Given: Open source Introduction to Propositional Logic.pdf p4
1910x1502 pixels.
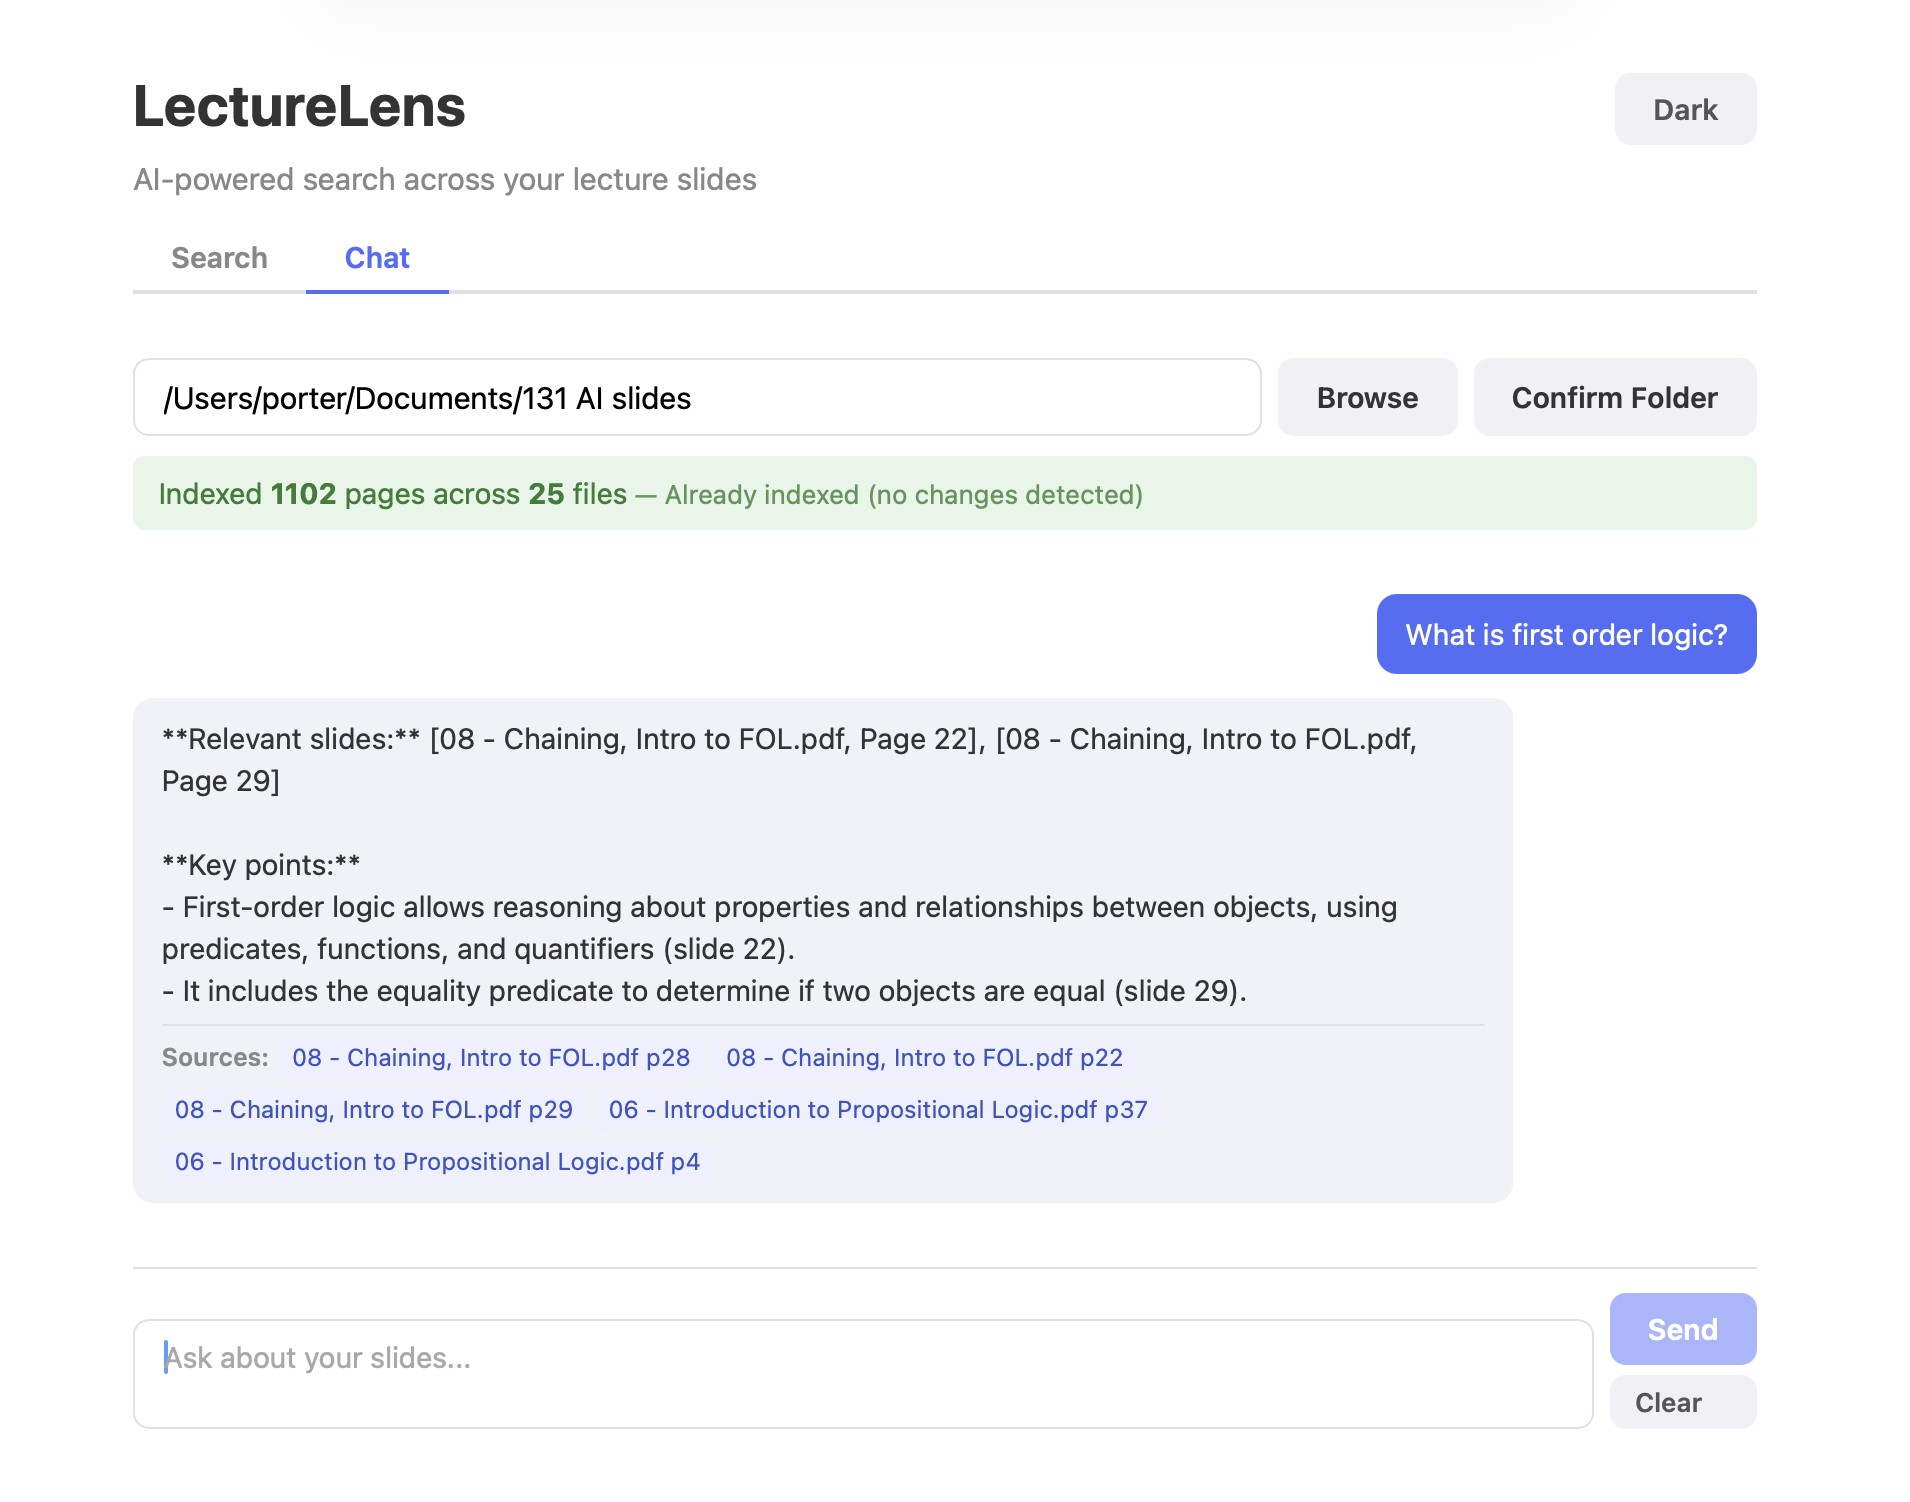Looking at the screenshot, I should 437,1162.
